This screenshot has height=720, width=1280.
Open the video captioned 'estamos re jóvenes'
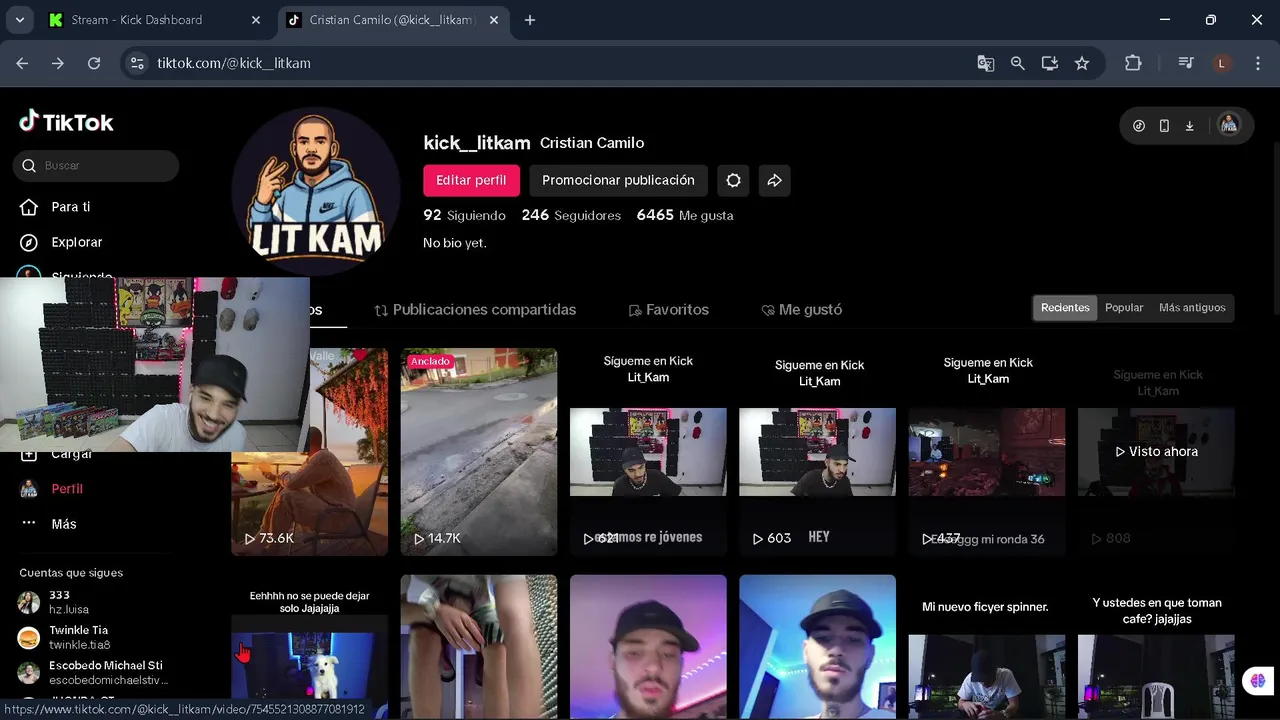(x=648, y=452)
